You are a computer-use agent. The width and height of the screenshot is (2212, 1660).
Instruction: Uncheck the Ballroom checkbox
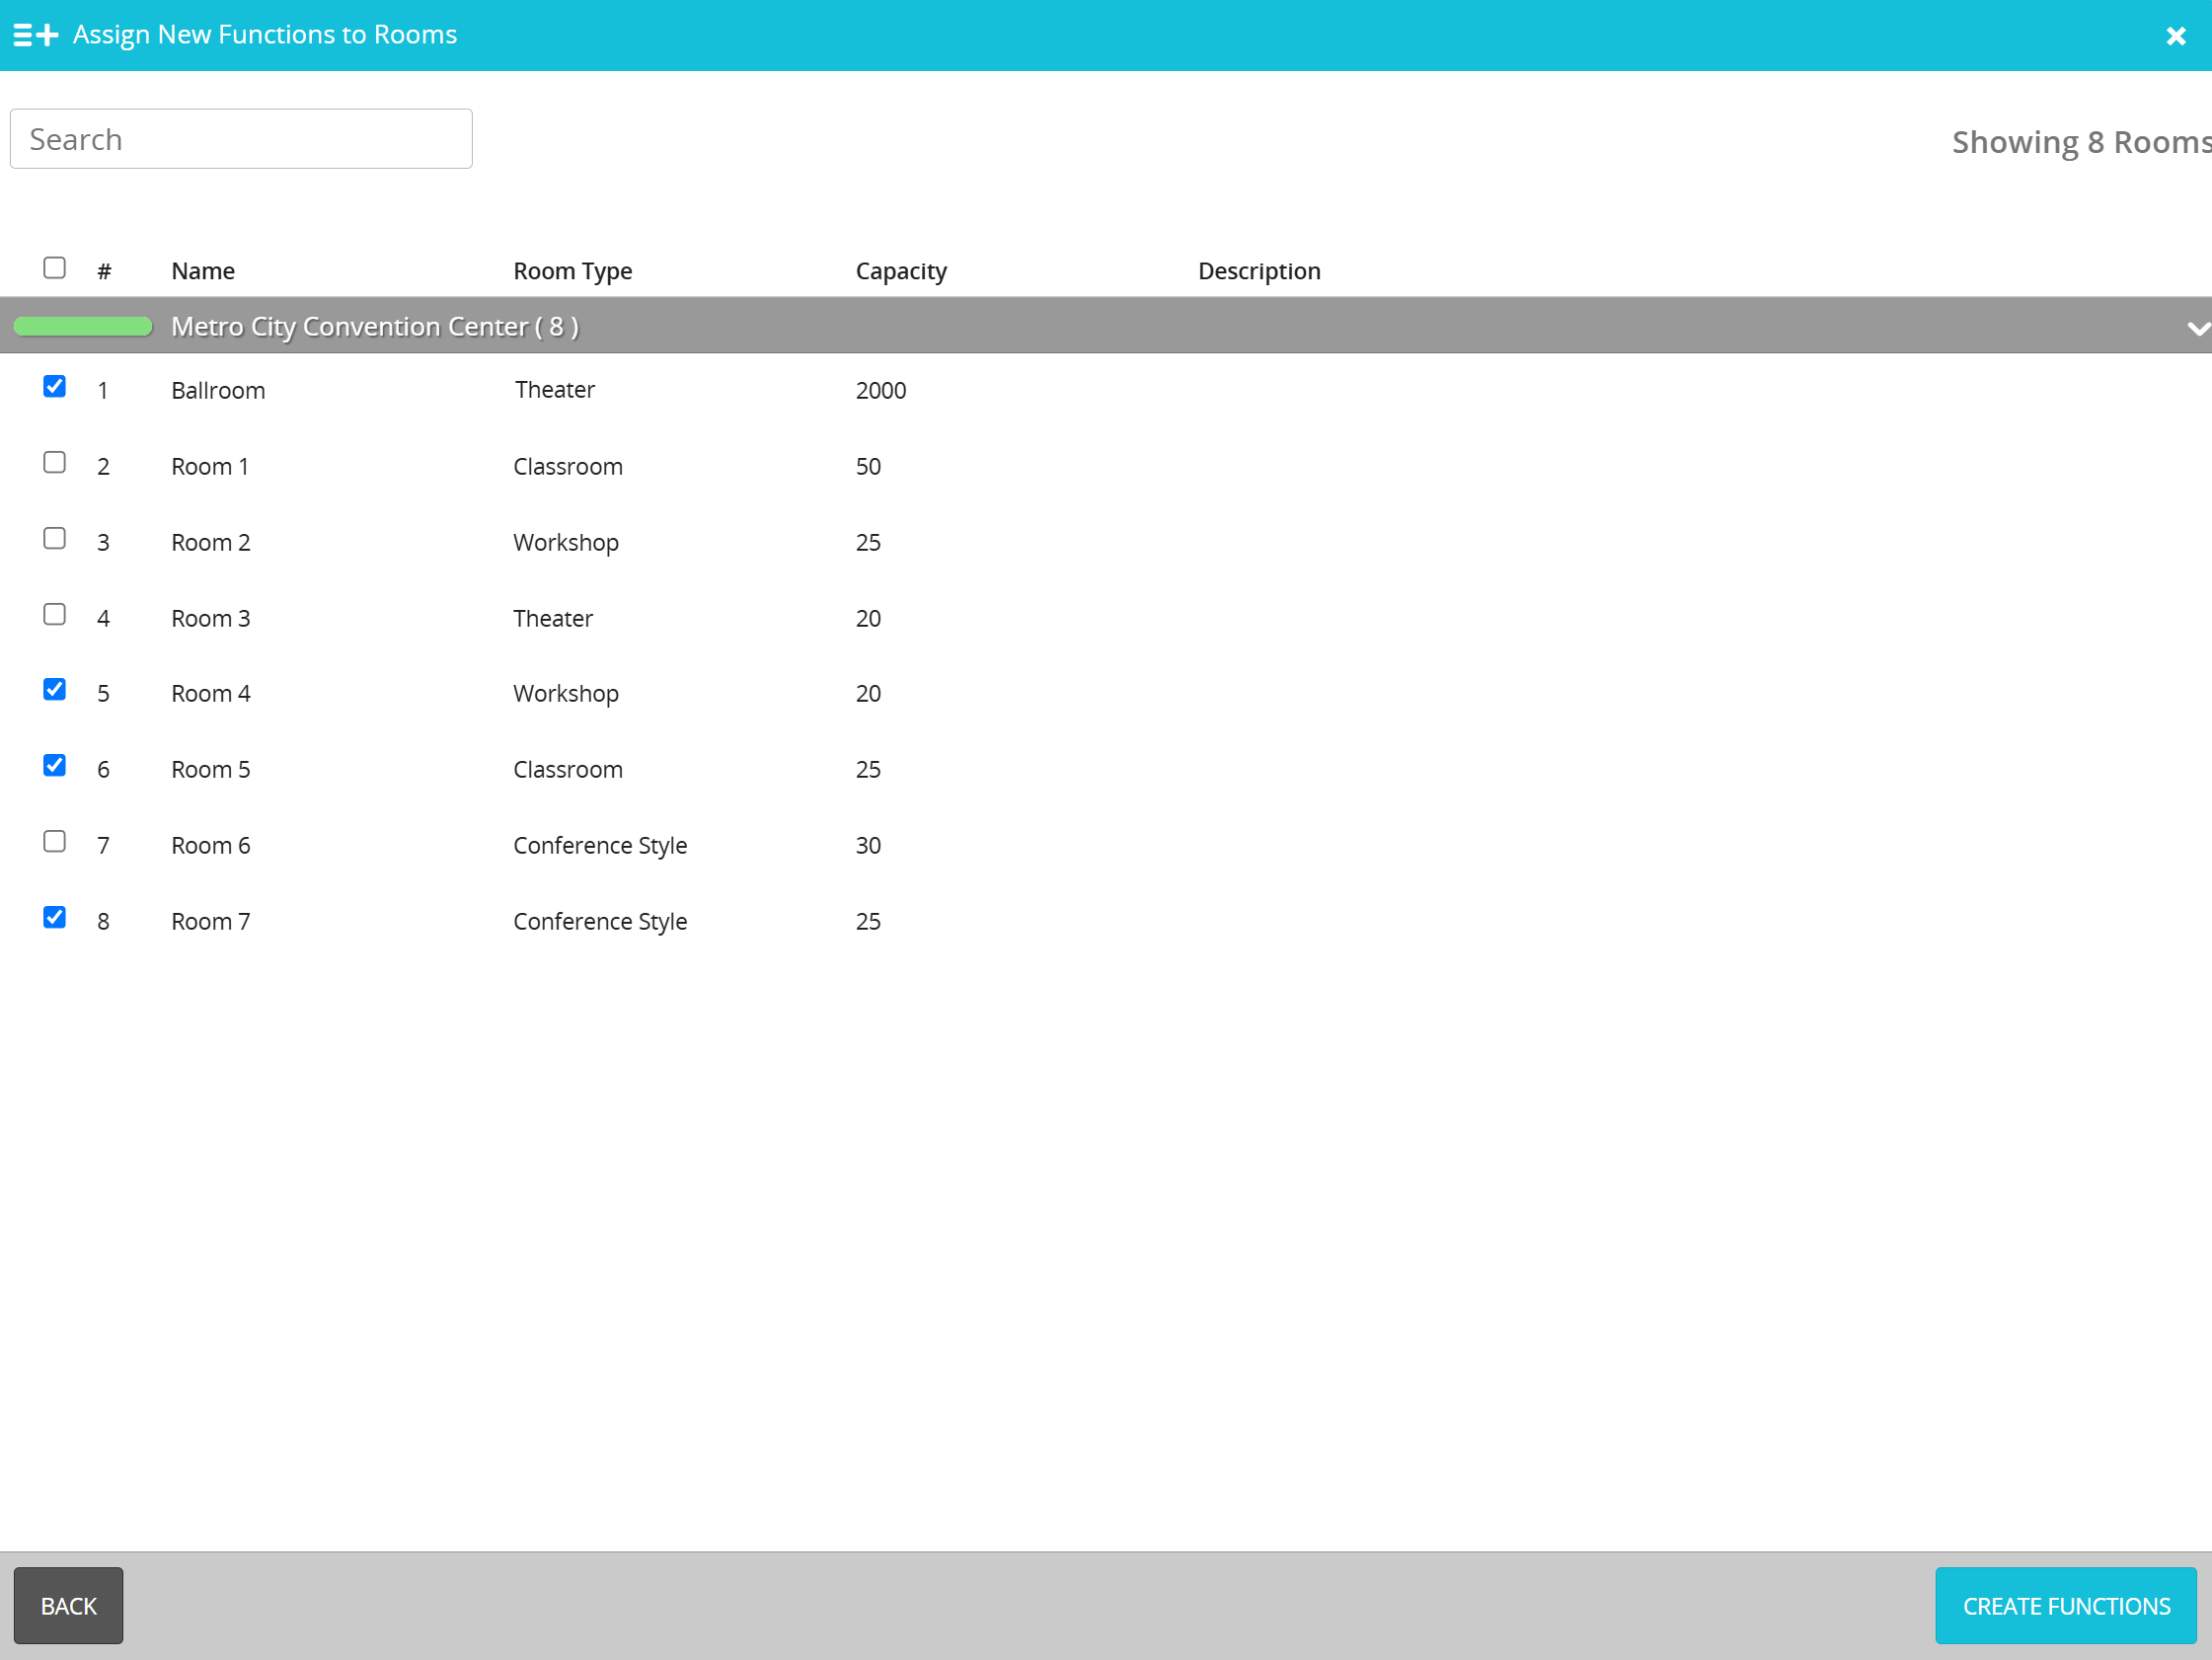click(x=55, y=387)
